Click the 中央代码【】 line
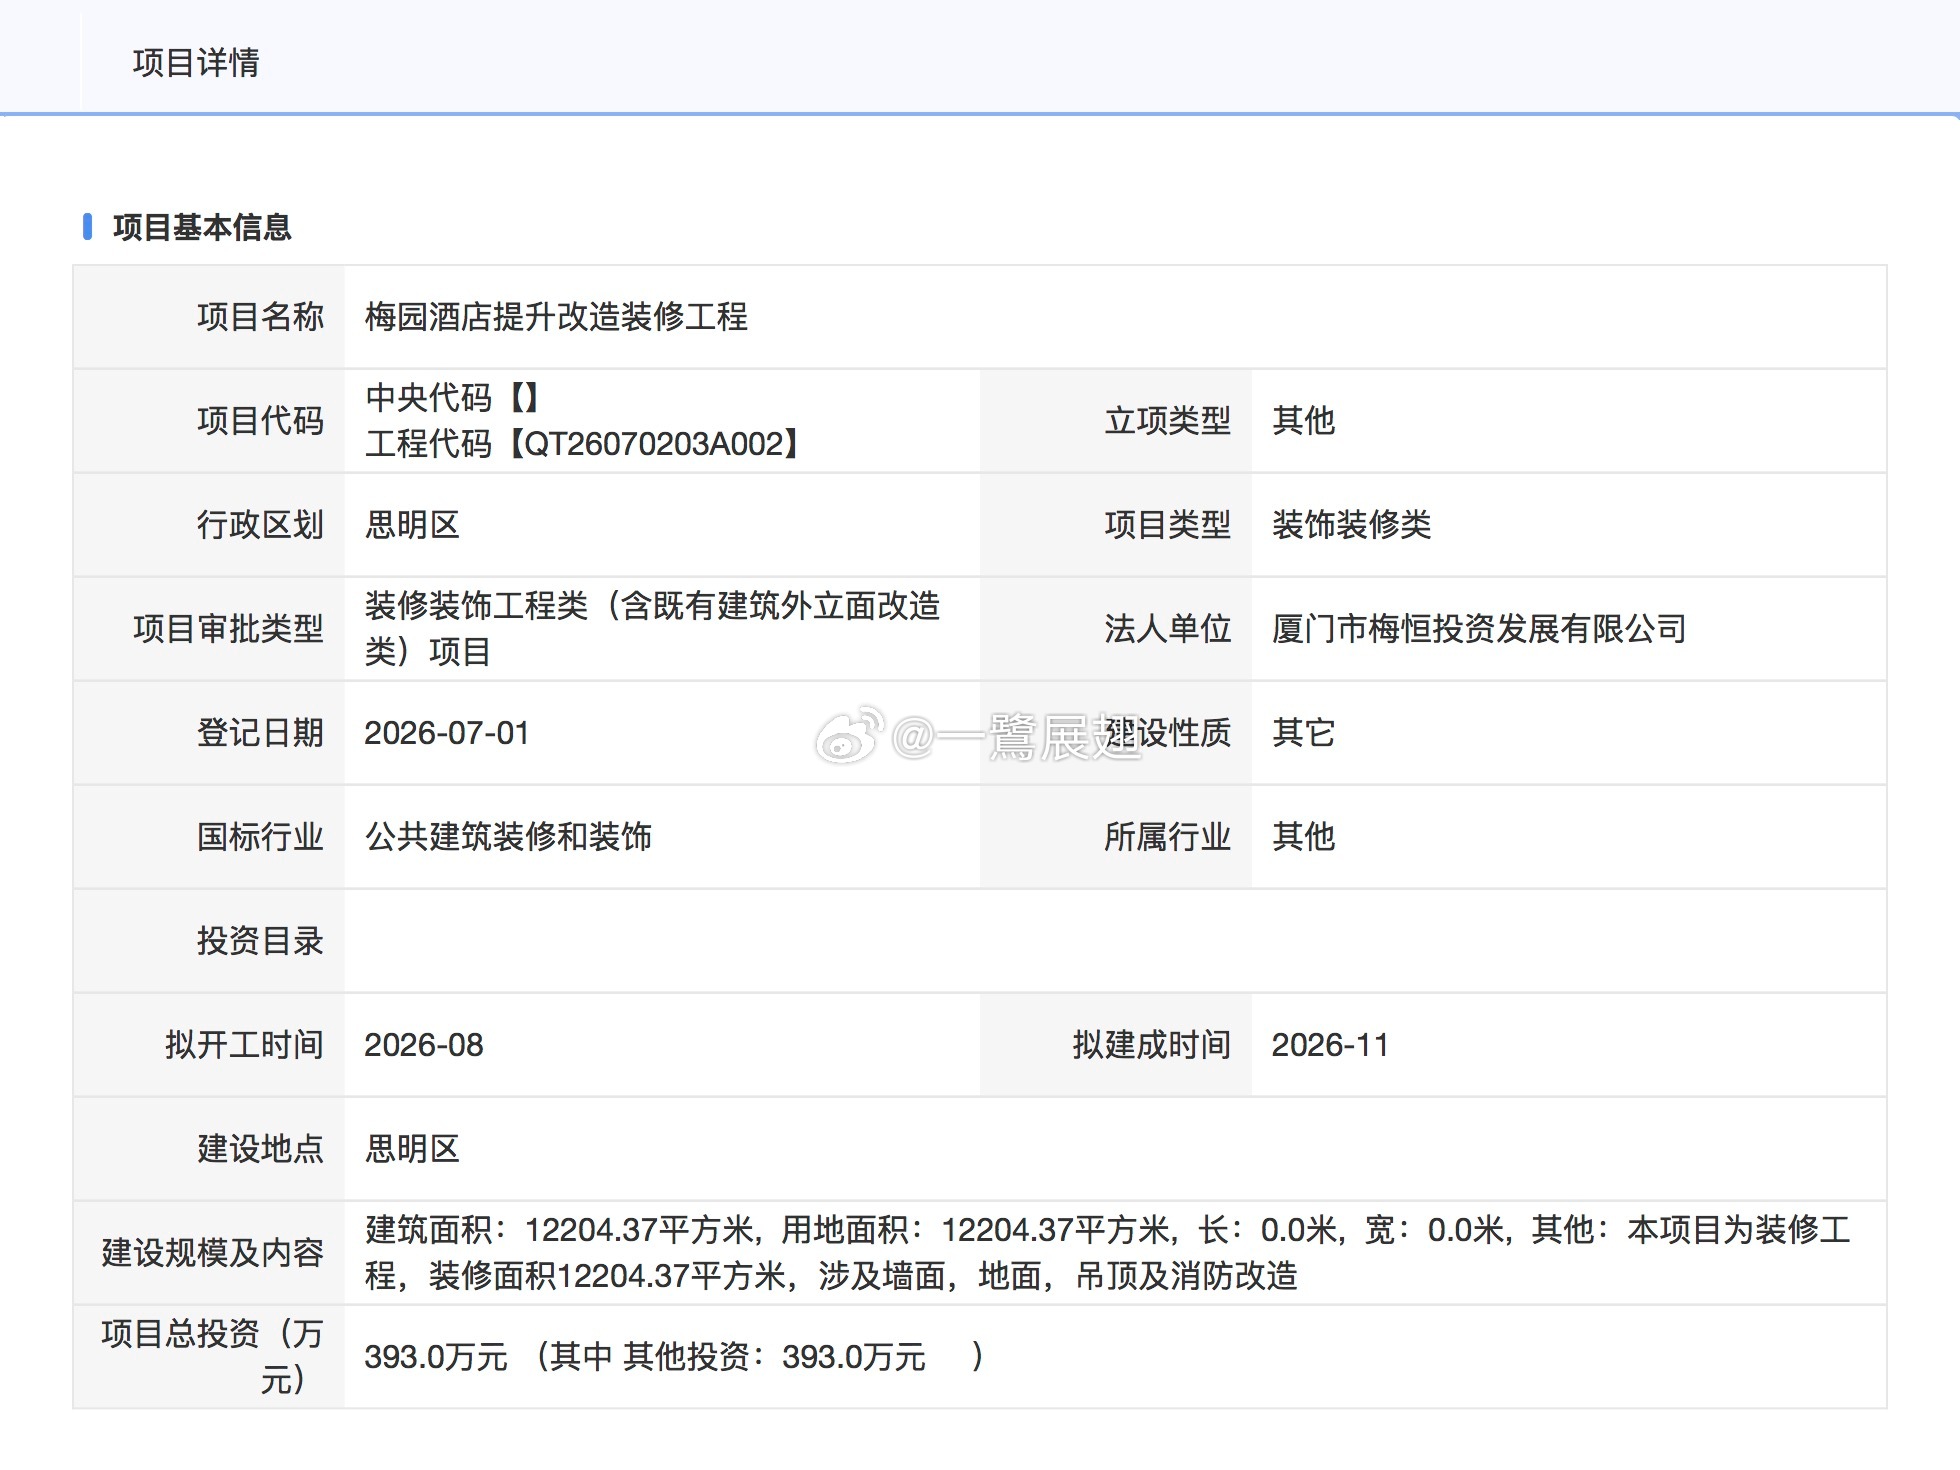1960x1470 pixels. 452,398
